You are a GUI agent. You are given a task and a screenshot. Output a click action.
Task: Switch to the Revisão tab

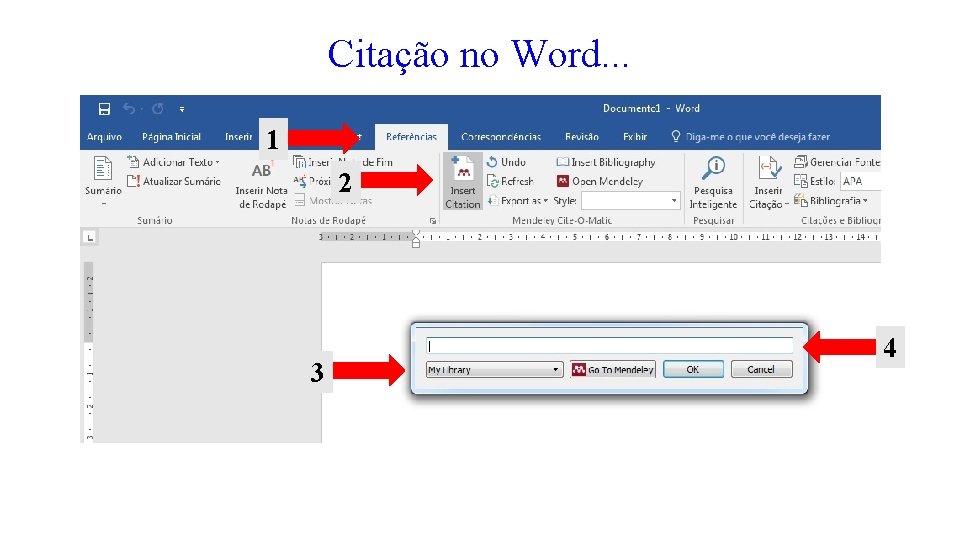tap(582, 137)
